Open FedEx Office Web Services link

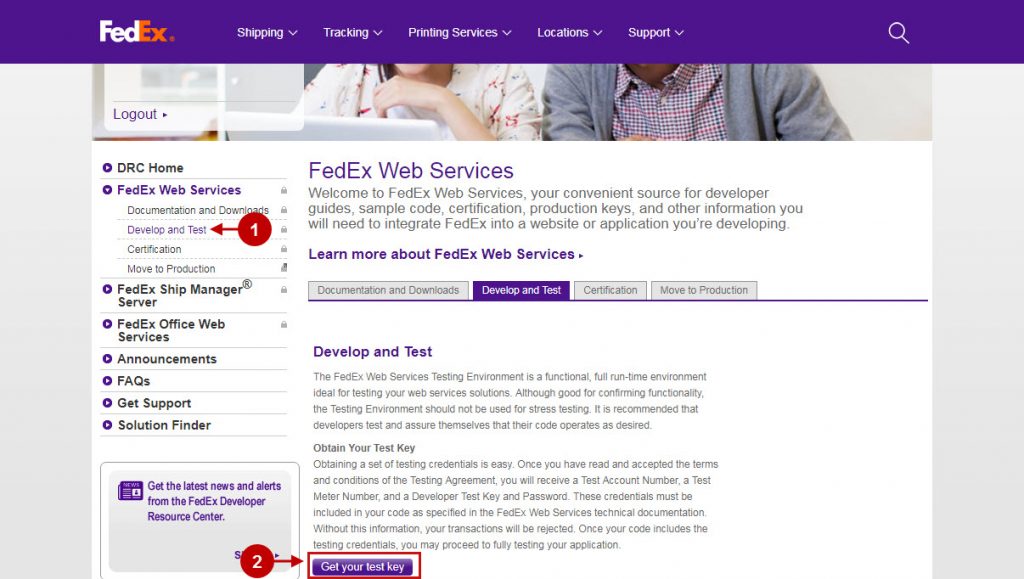171,330
